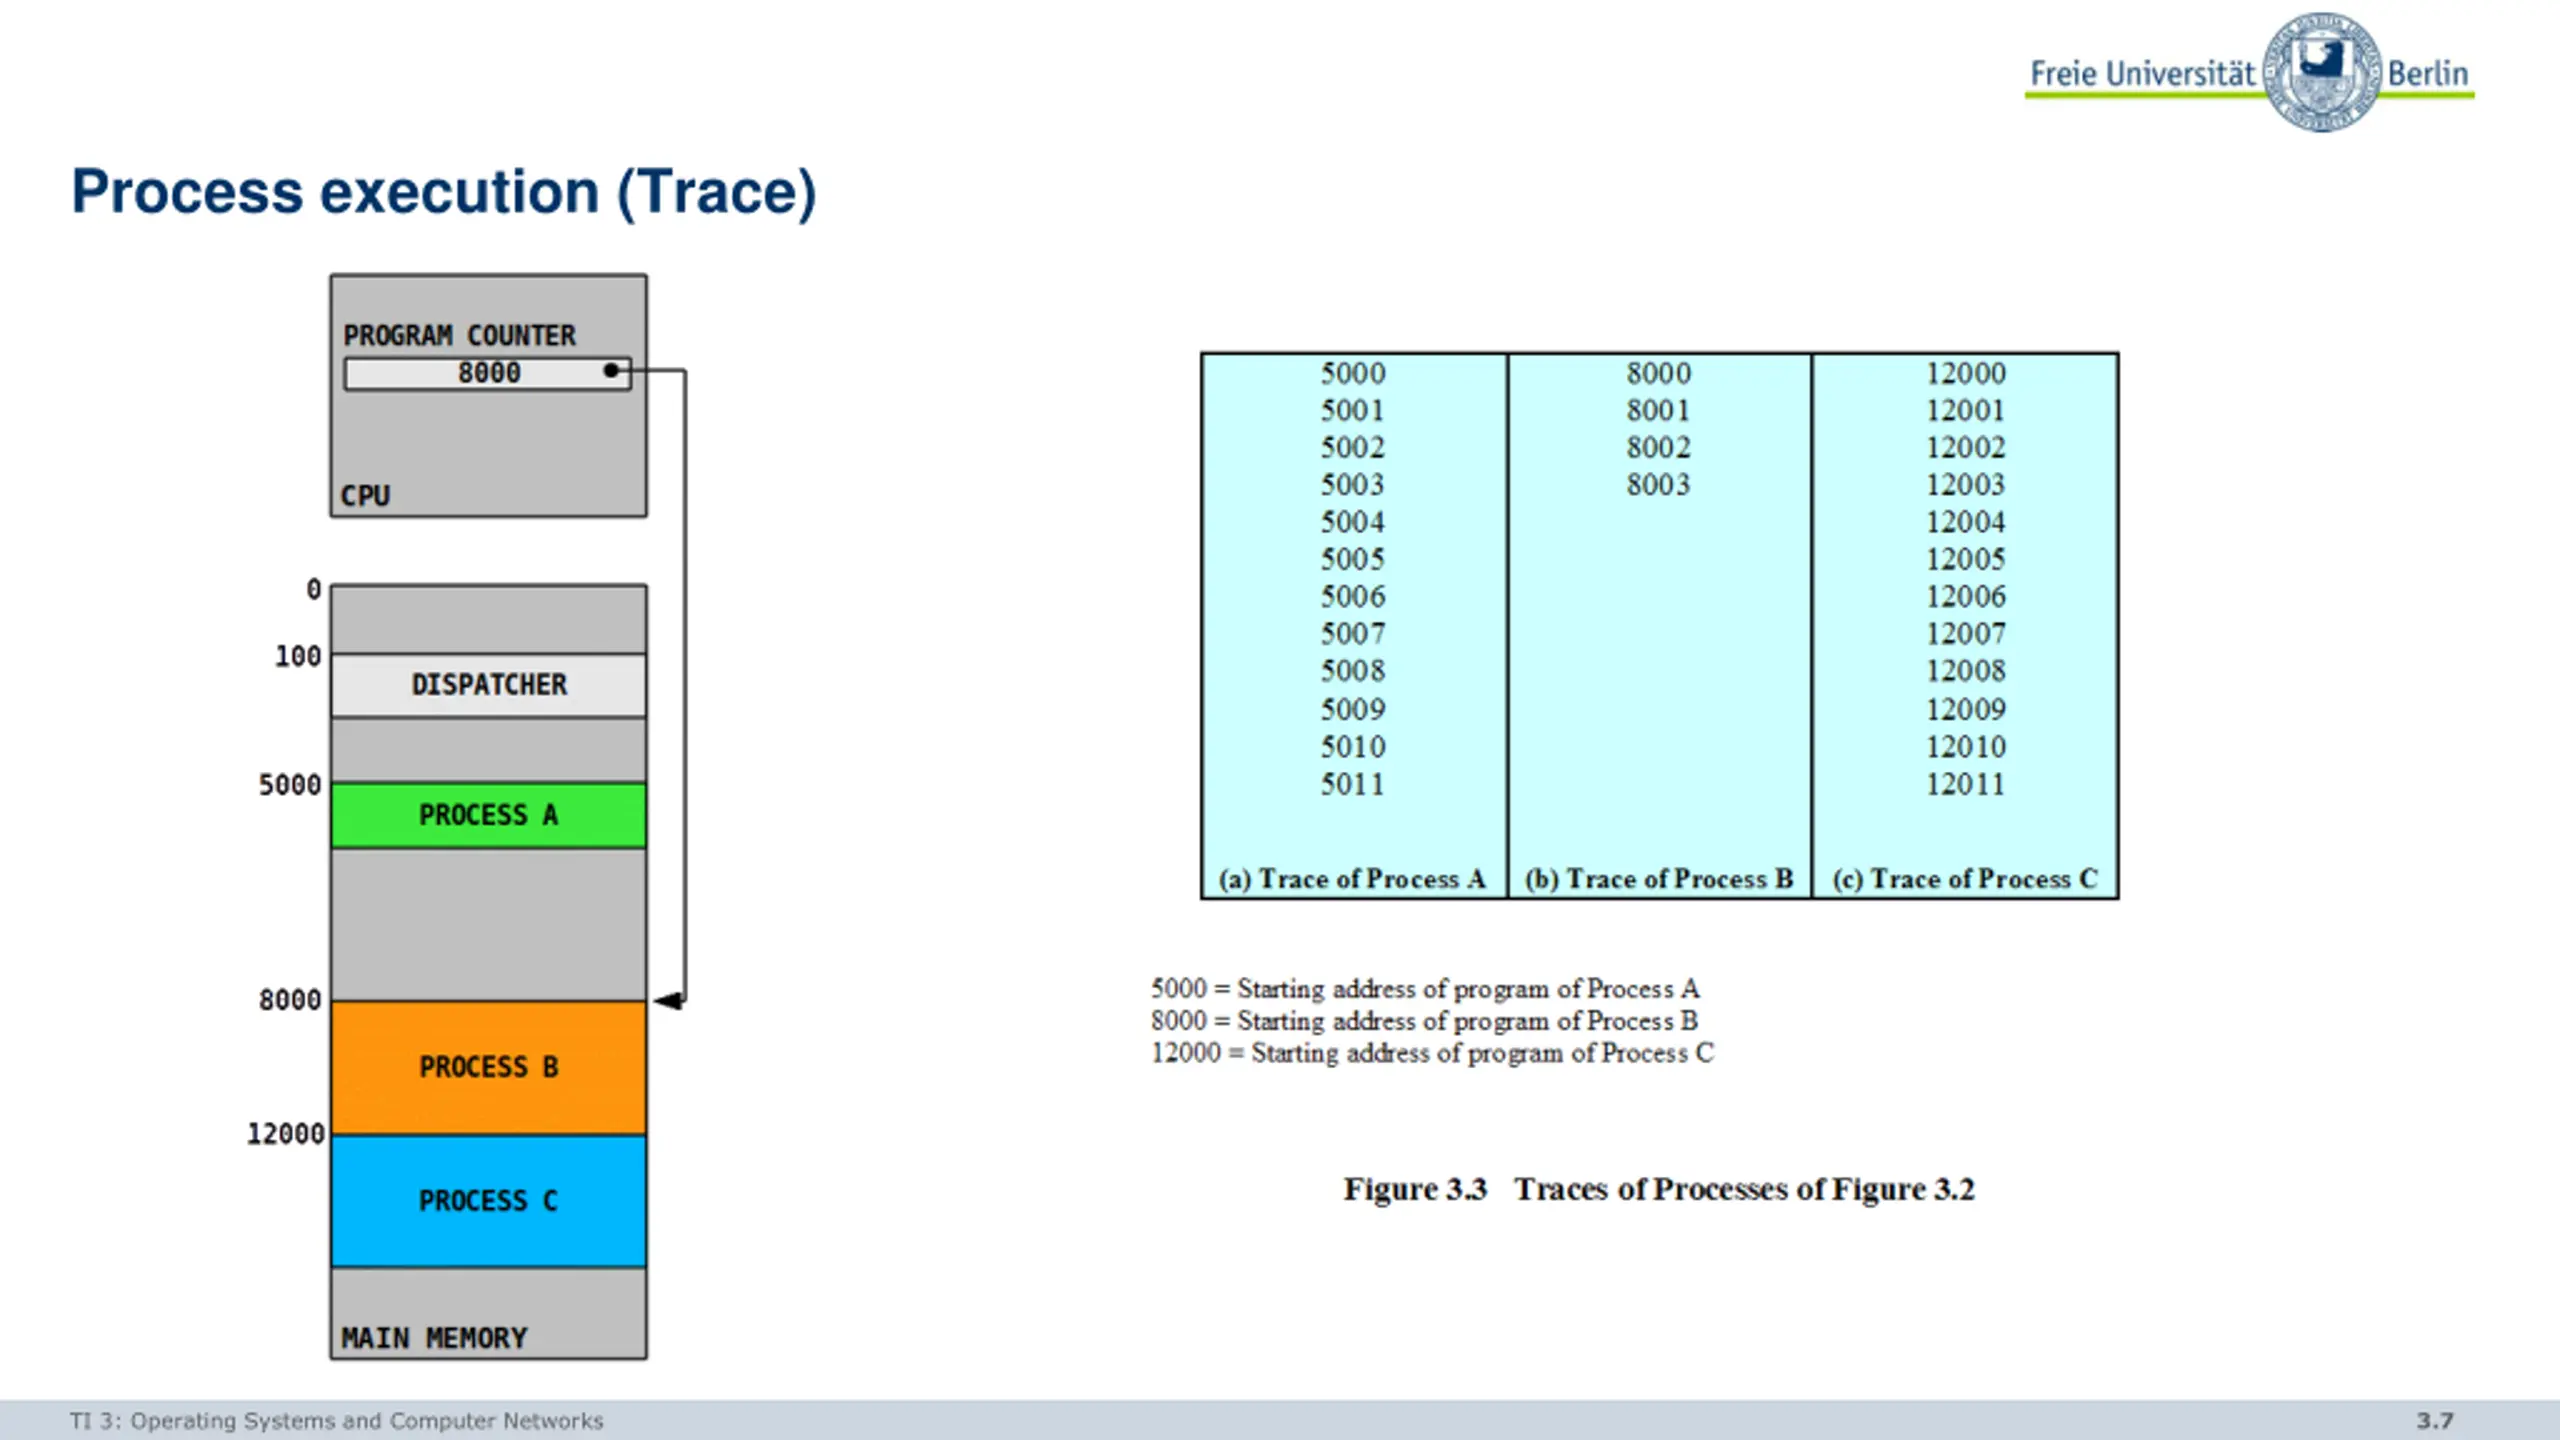Click trace entry 5003

1353,485
